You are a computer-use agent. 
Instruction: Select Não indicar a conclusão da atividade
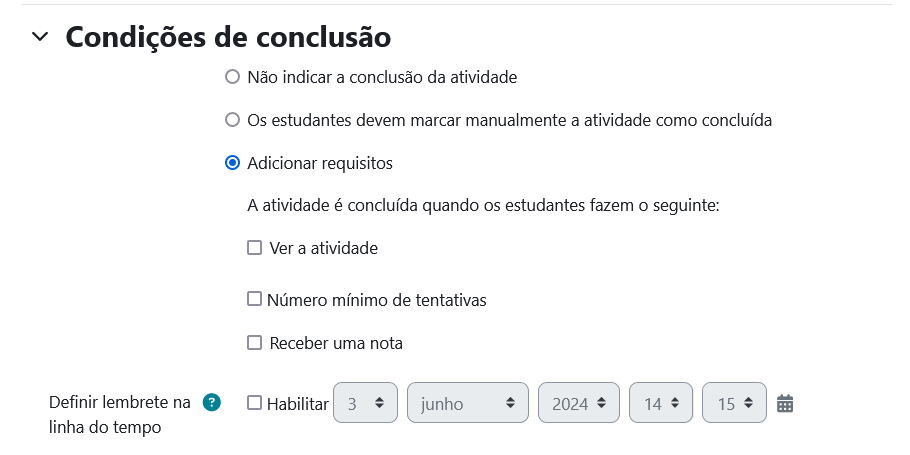tap(233, 76)
